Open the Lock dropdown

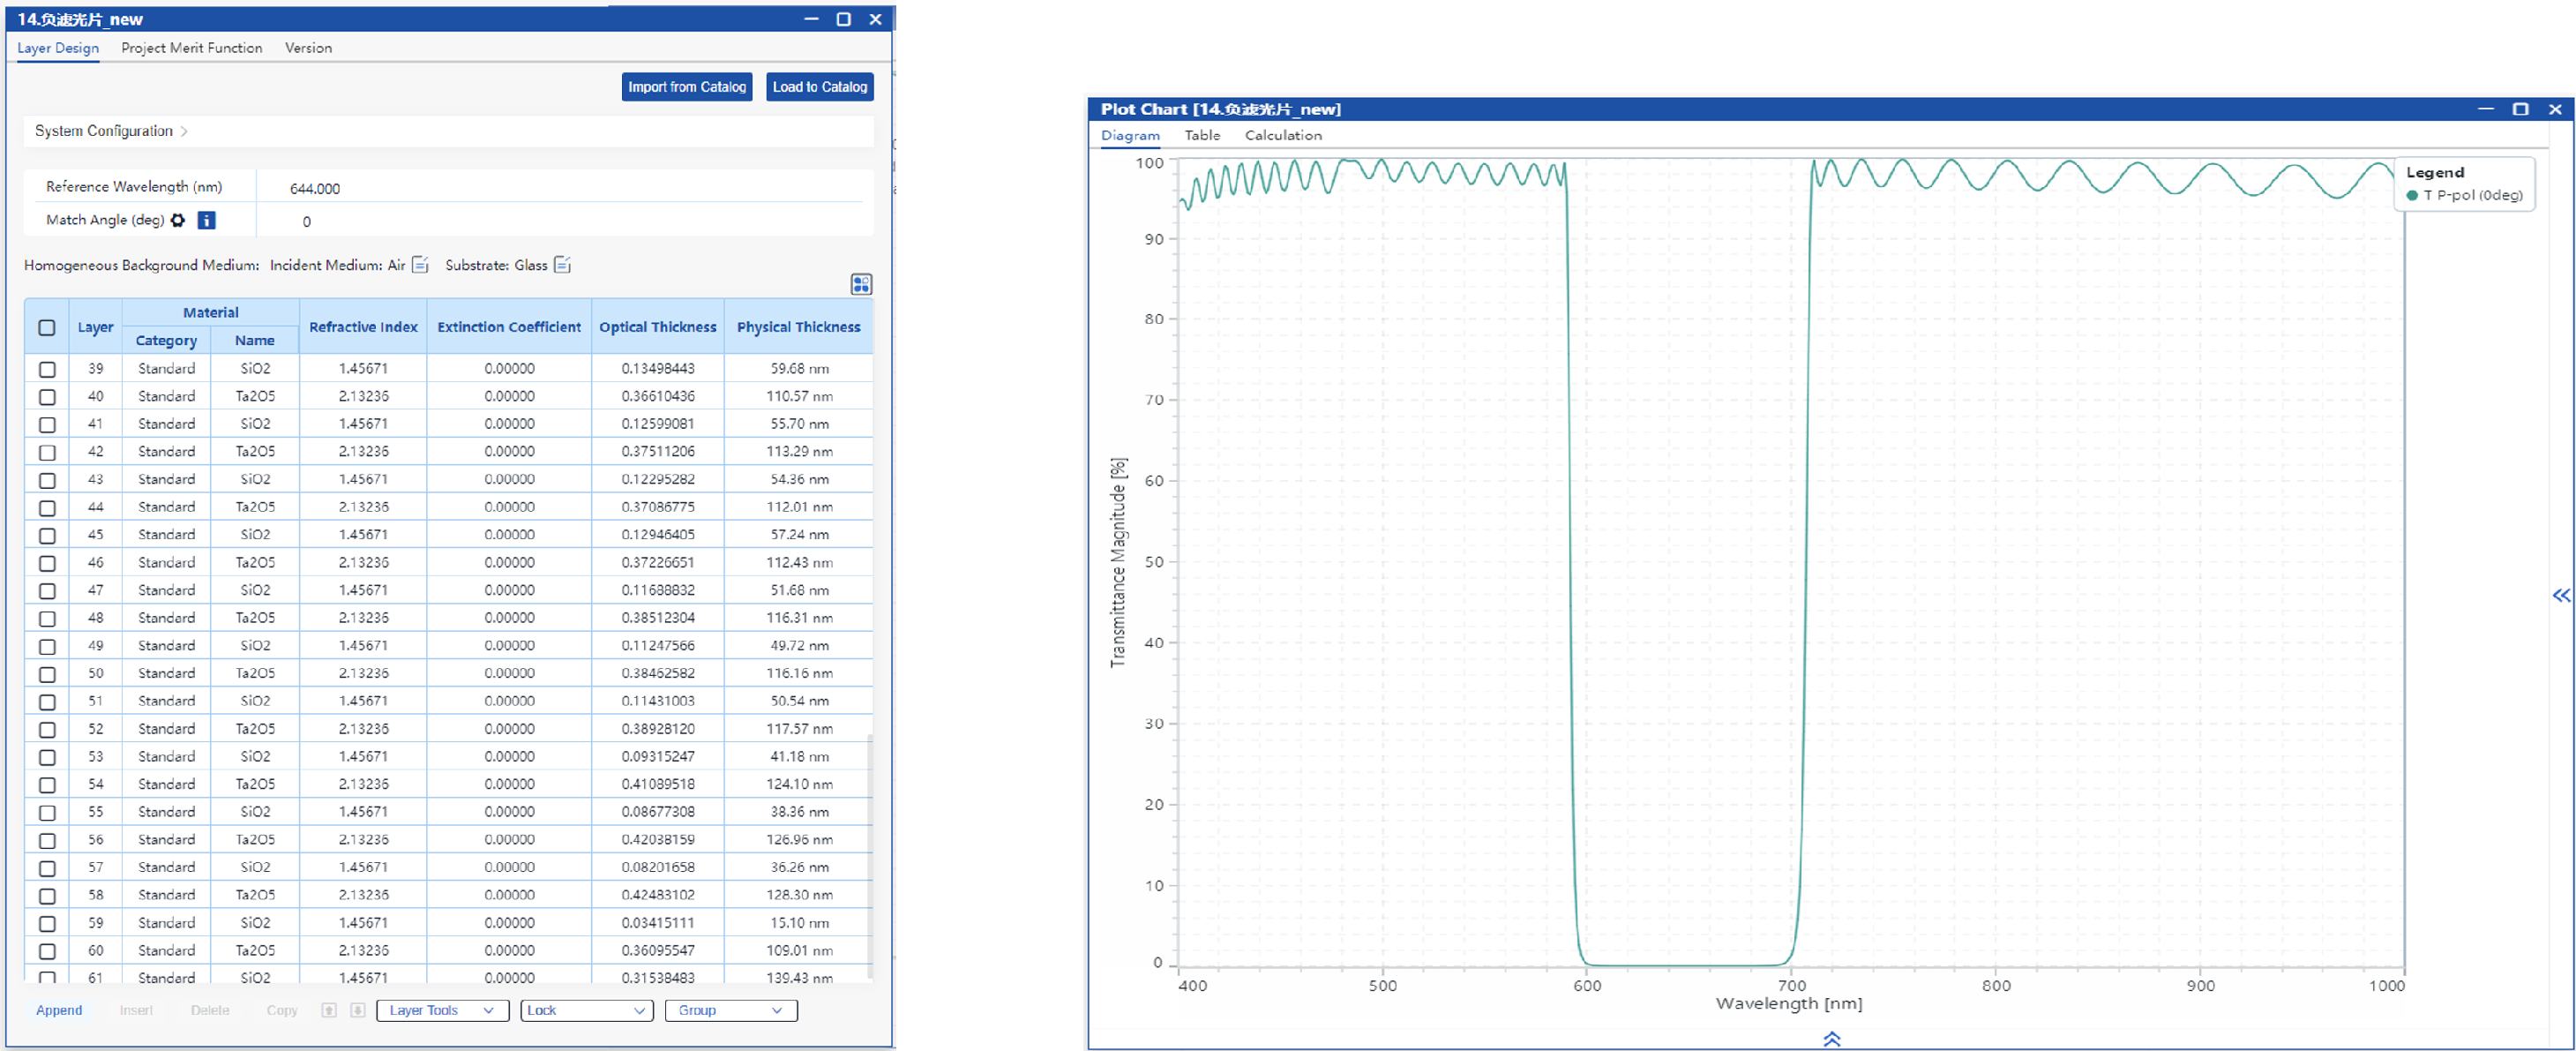(x=586, y=1010)
